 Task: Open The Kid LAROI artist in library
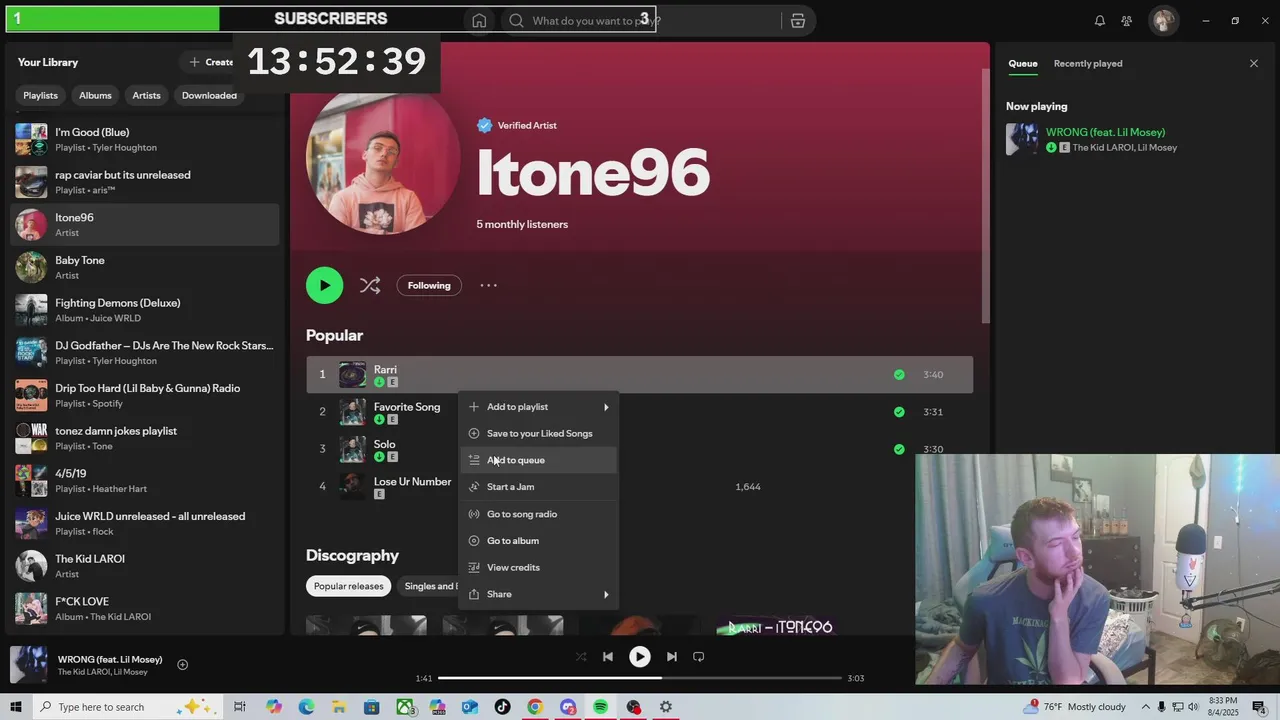click(145, 566)
